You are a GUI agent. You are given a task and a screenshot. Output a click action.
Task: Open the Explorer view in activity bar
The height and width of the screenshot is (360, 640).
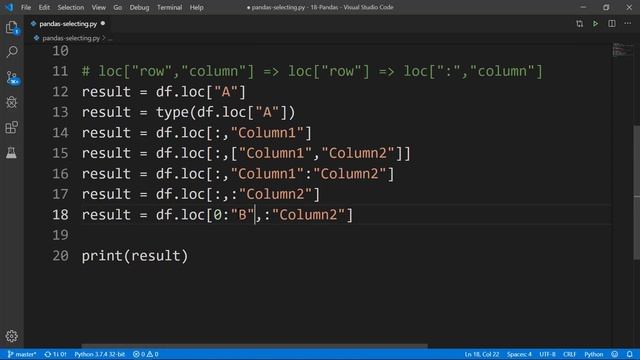click(12, 27)
